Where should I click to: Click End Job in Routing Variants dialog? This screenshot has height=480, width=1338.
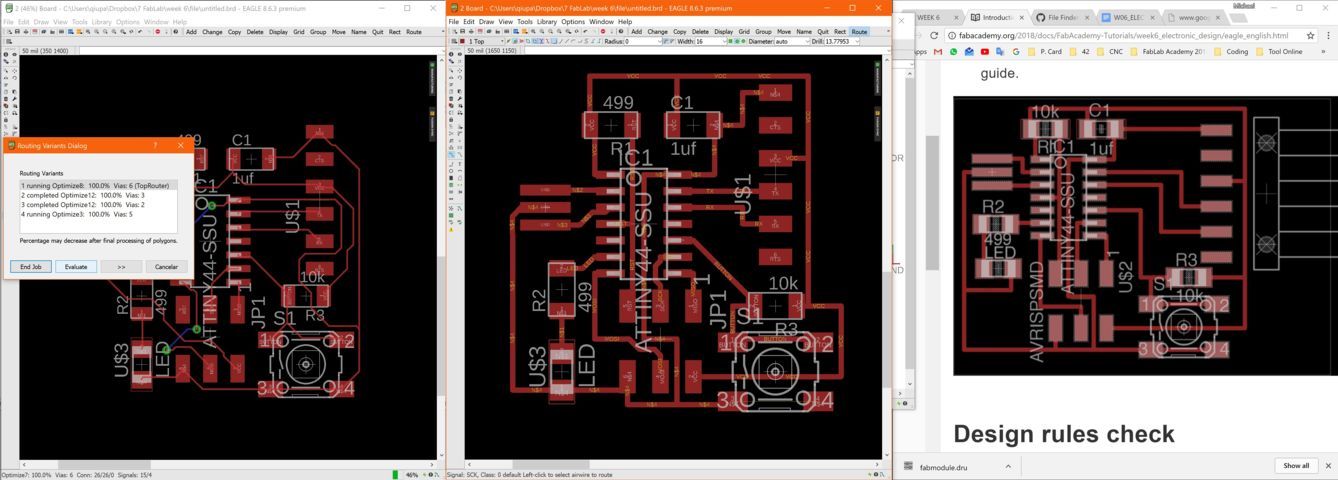(31, 267)
